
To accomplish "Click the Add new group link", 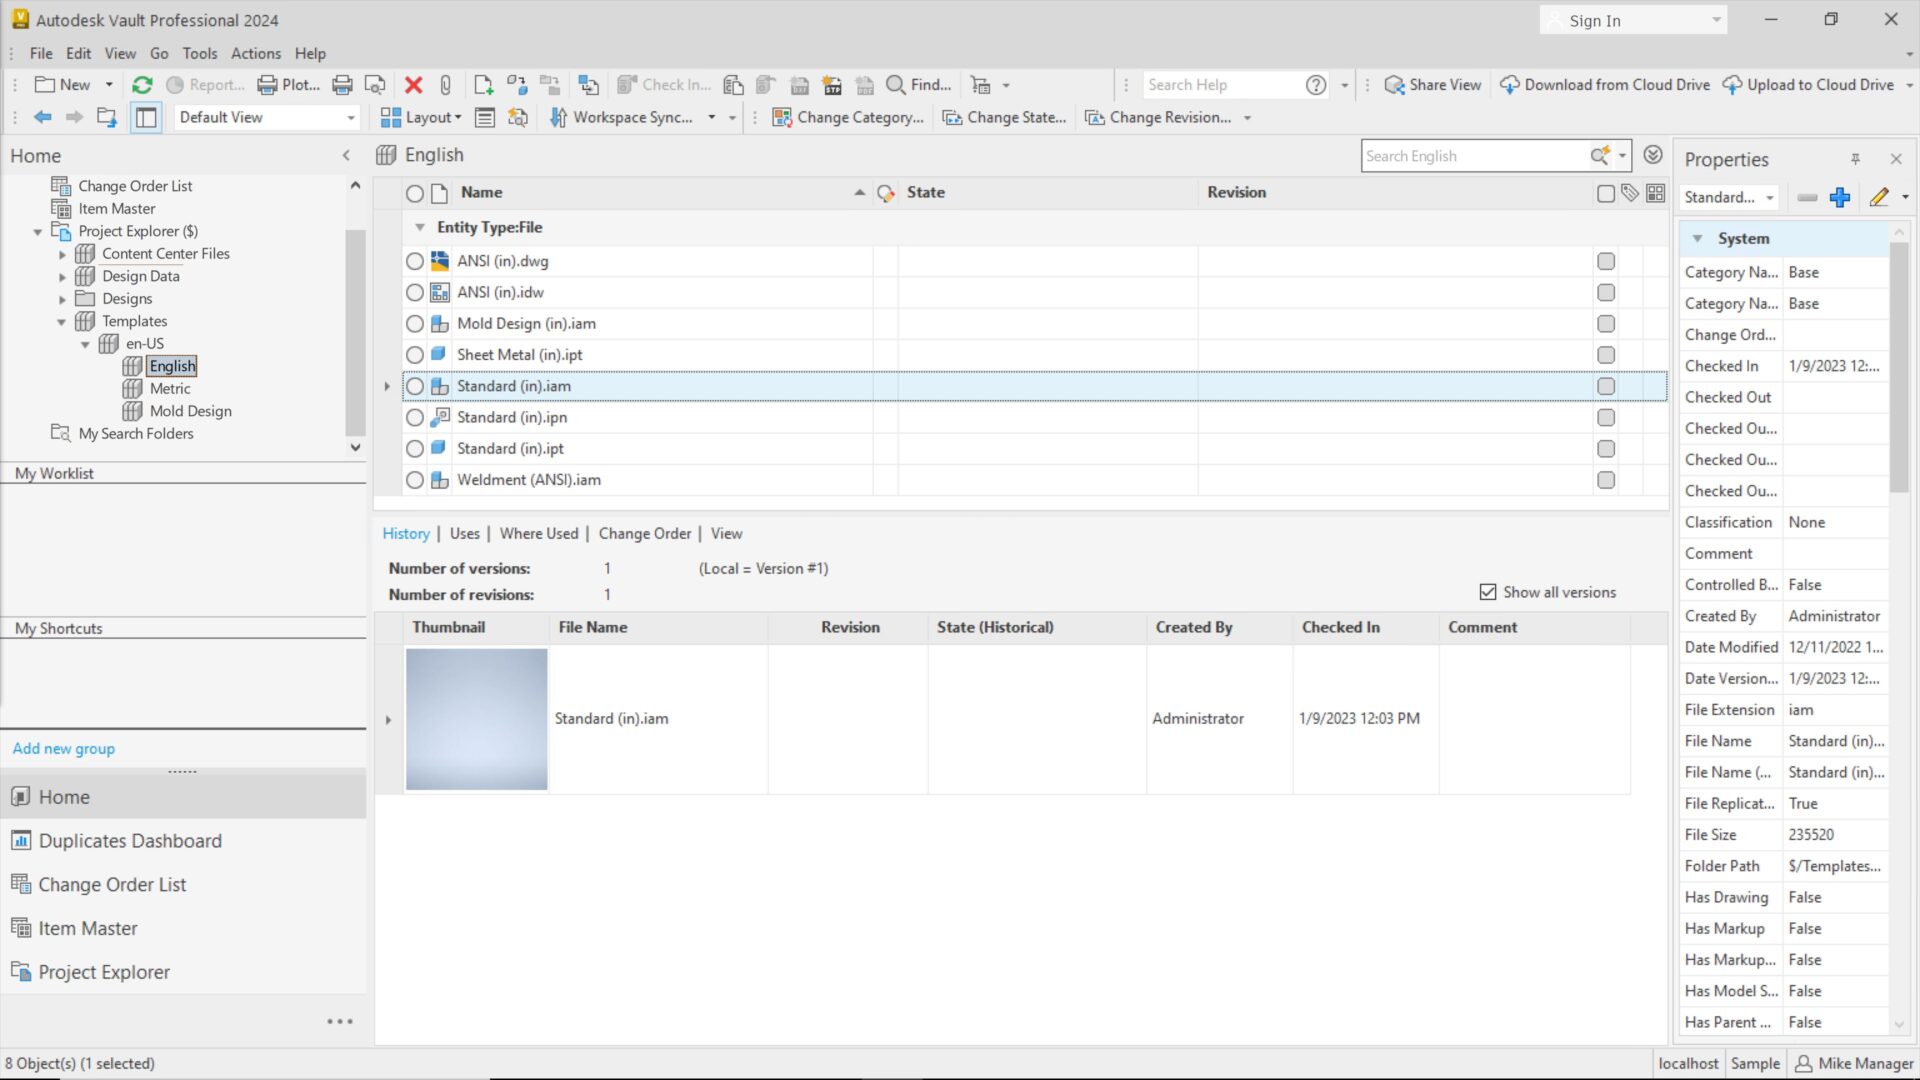I will (x=63, y=748).
